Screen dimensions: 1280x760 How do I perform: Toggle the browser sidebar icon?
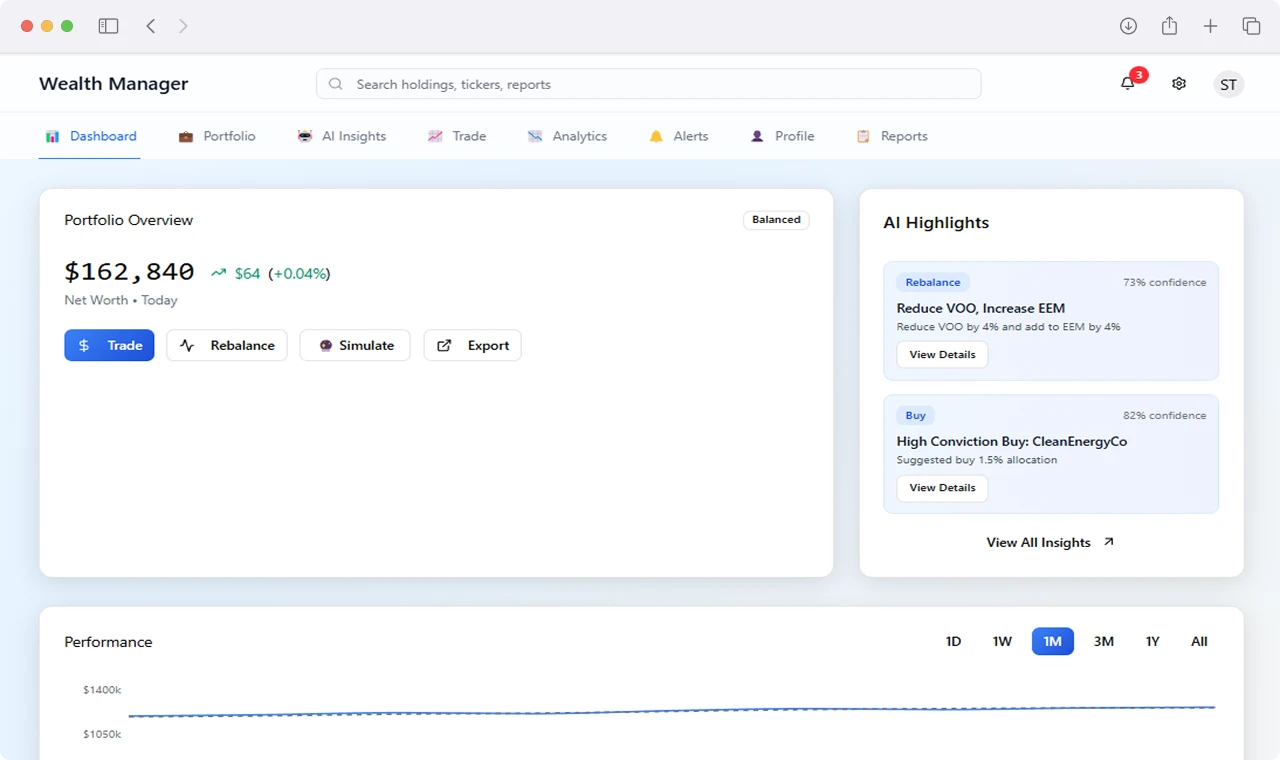pos(108,26)
